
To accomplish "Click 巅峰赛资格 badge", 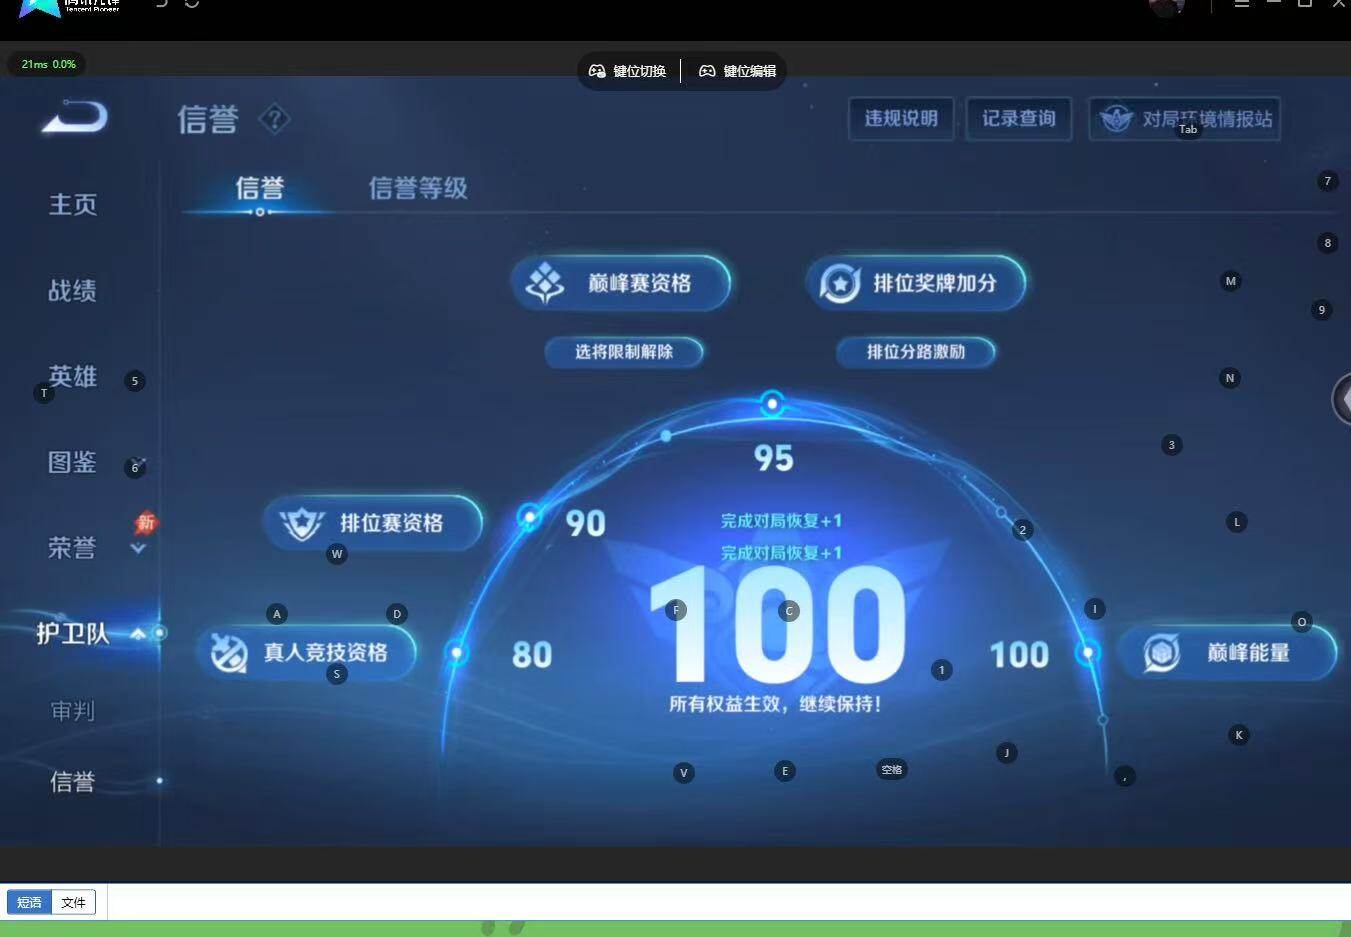I will coord(621,283).
